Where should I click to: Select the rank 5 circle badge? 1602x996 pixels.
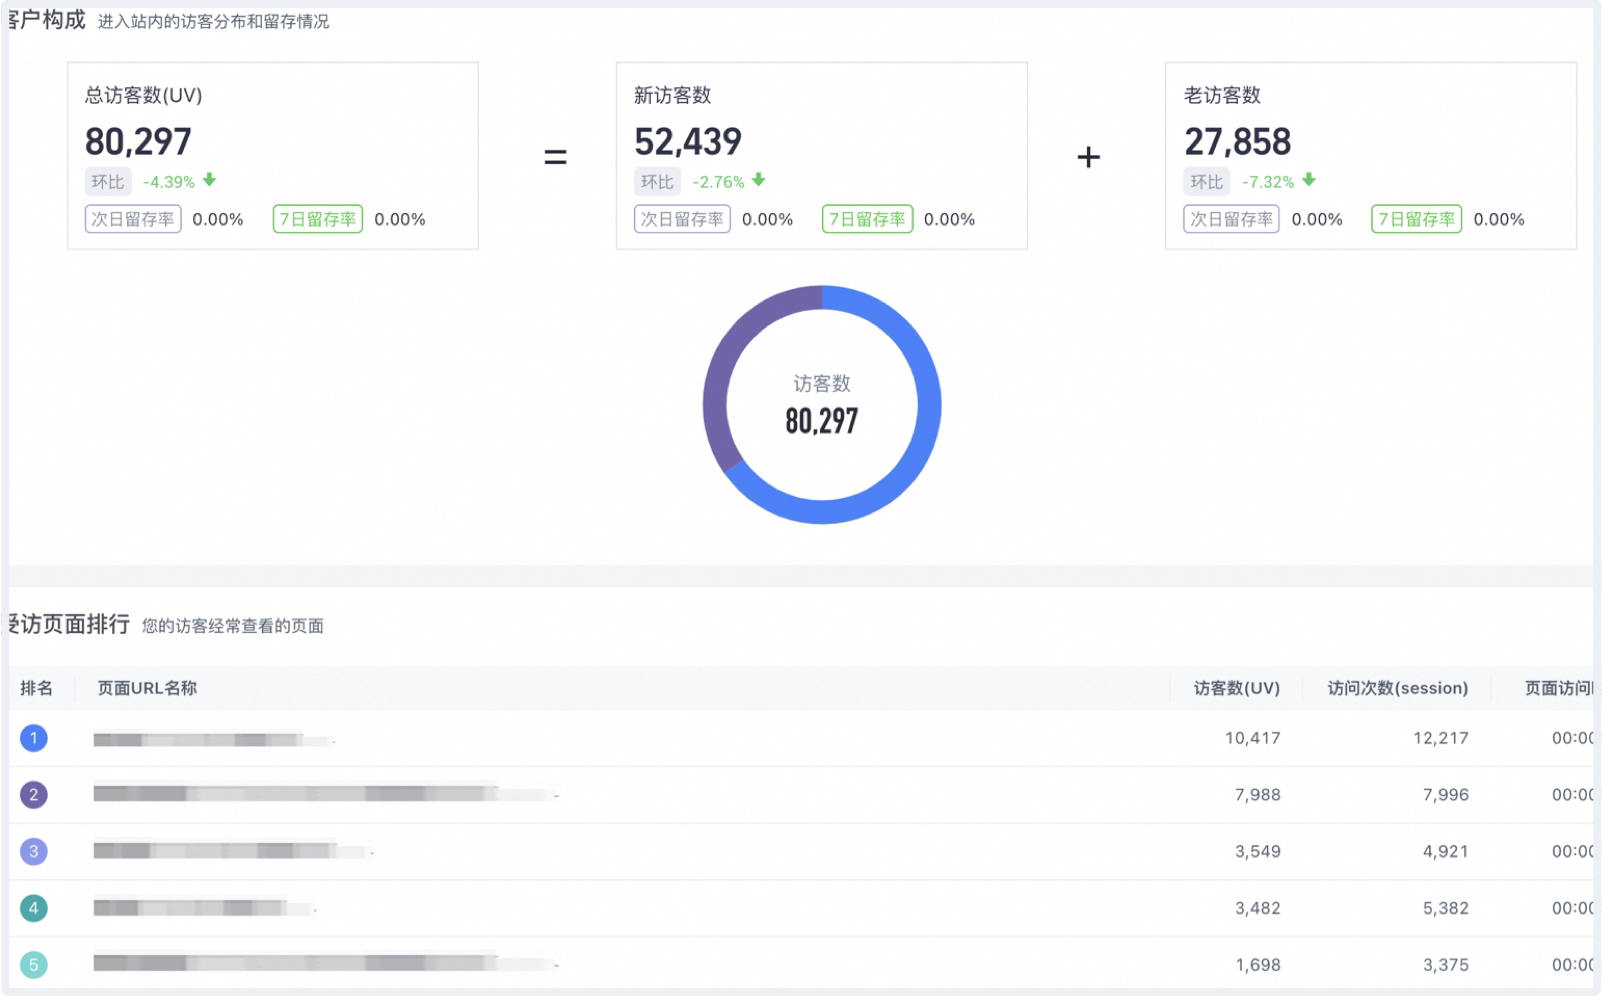[x=34, y=965]
